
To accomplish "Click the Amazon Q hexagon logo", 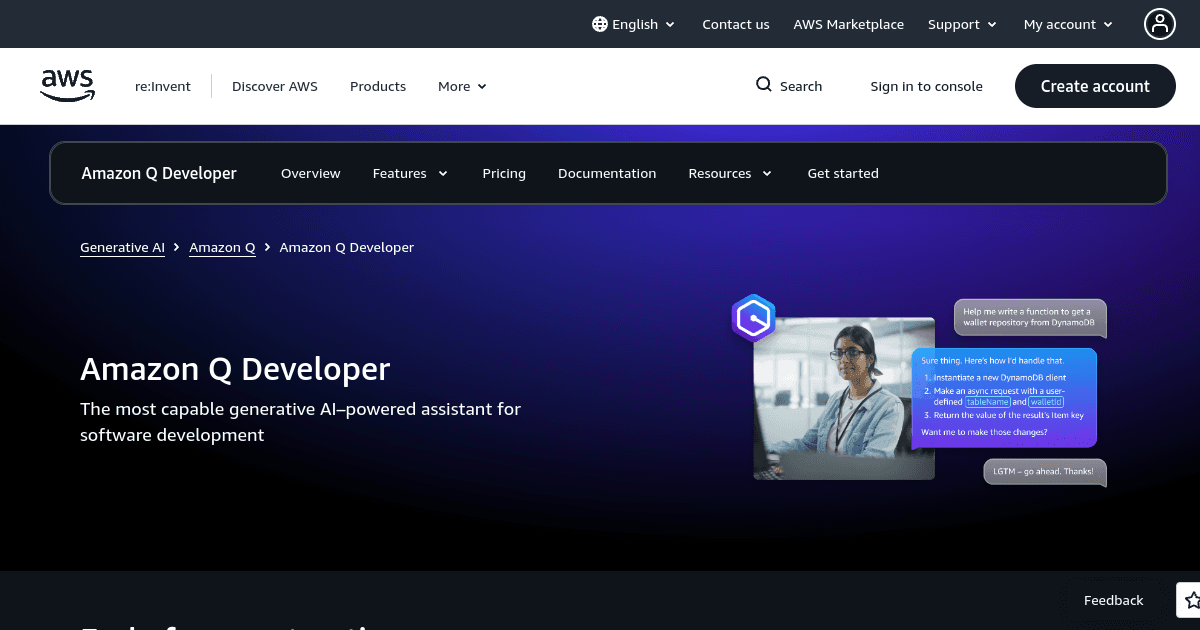I will [x=753, y=318].
